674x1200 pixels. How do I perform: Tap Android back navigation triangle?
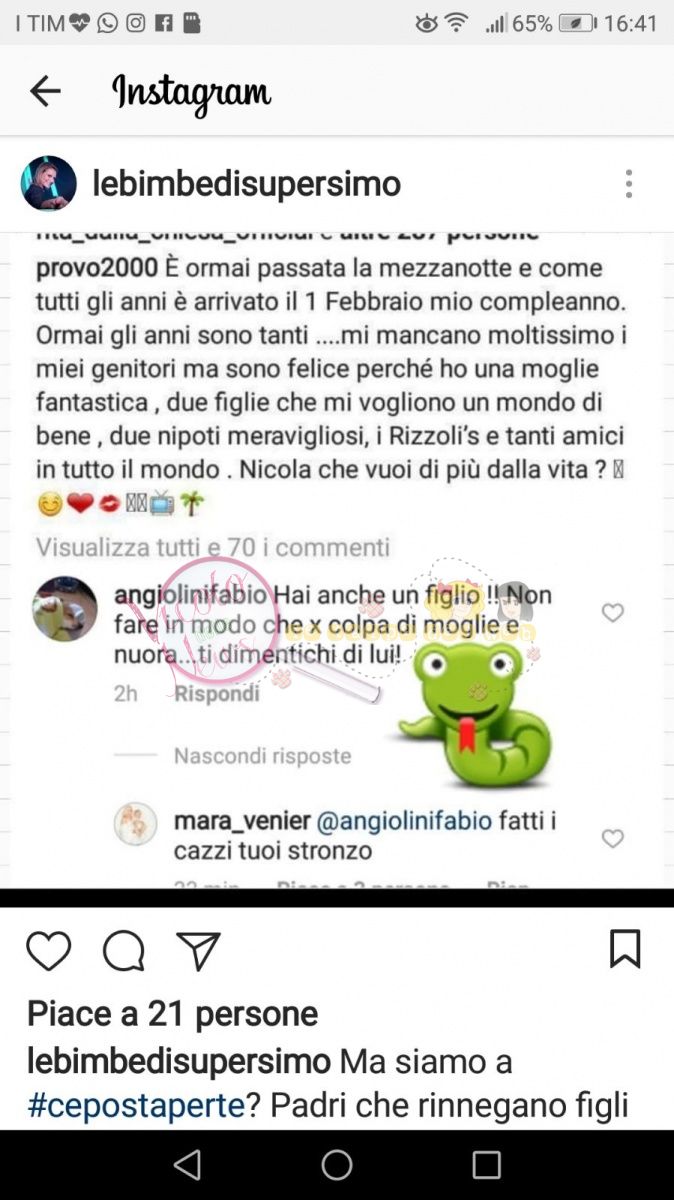[x=187, y=1165]
